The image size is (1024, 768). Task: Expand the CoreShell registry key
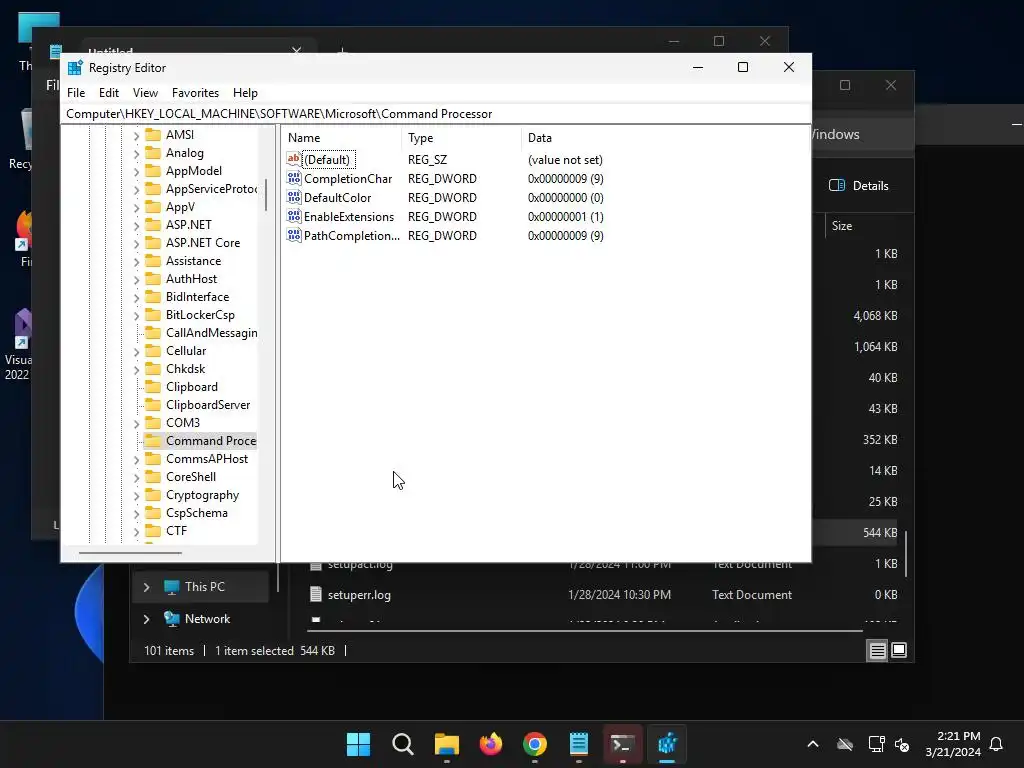tap(136, 477)
